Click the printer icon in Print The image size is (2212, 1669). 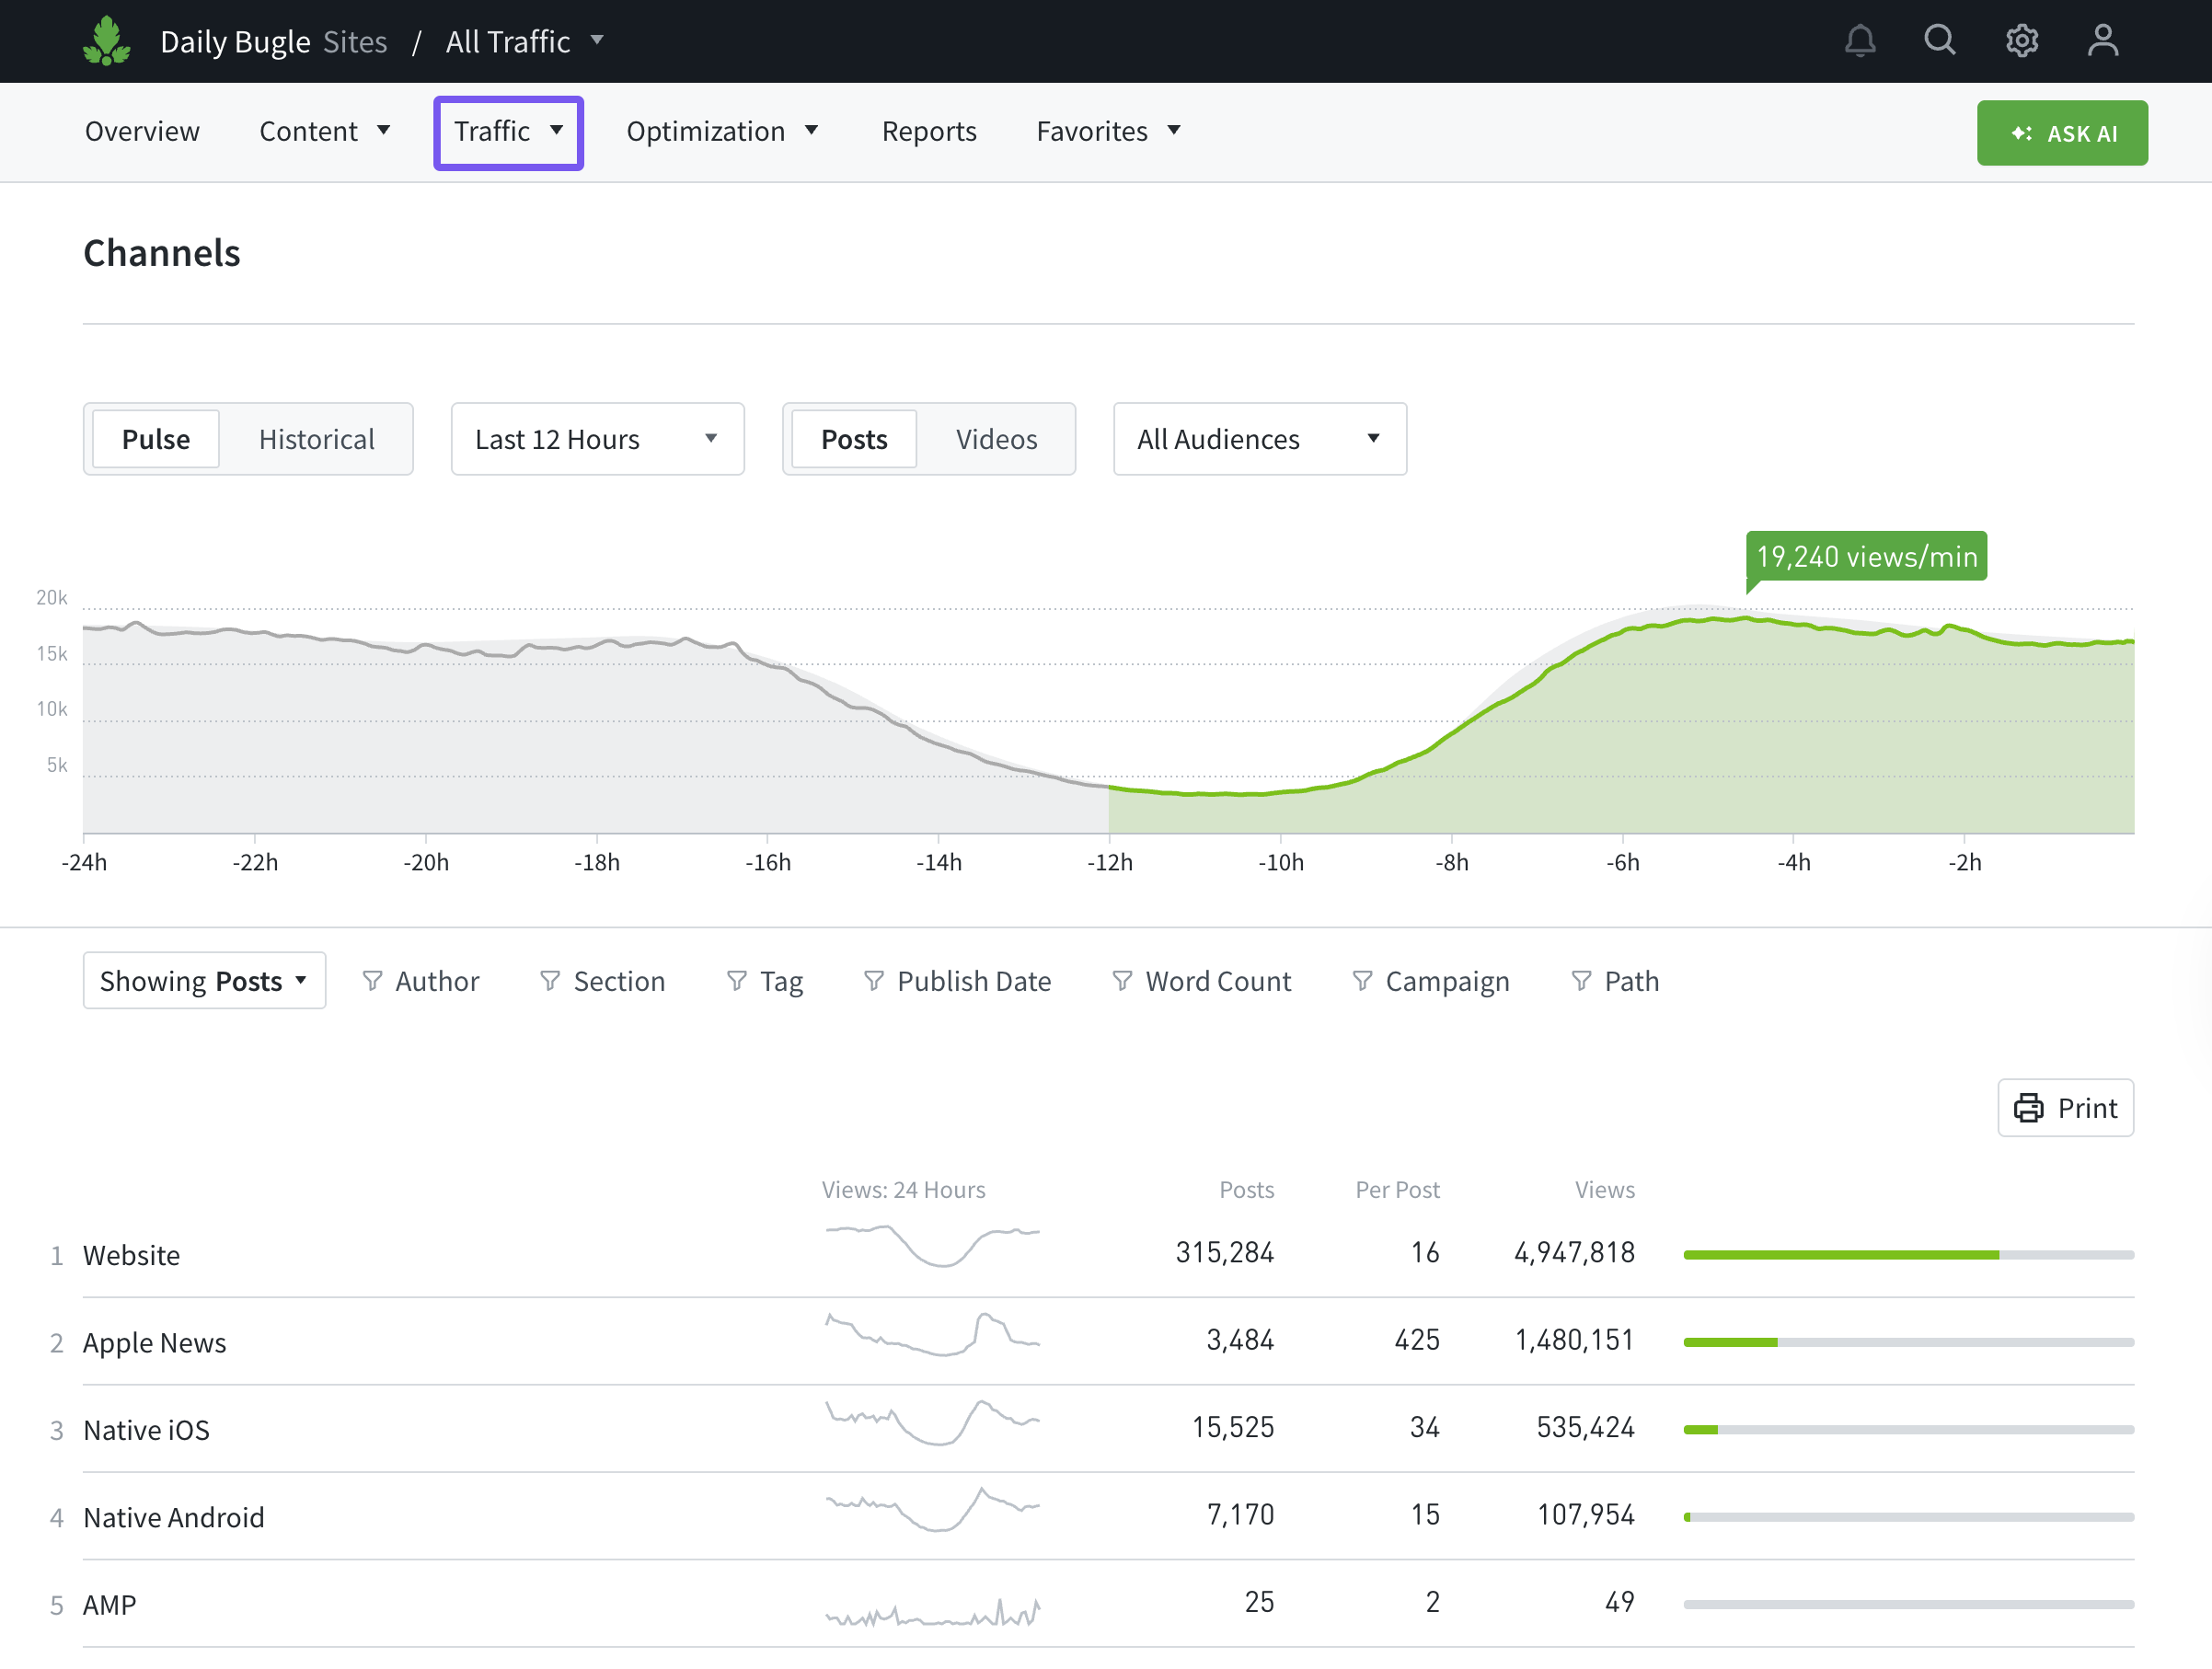(x=2028, y=1108)
